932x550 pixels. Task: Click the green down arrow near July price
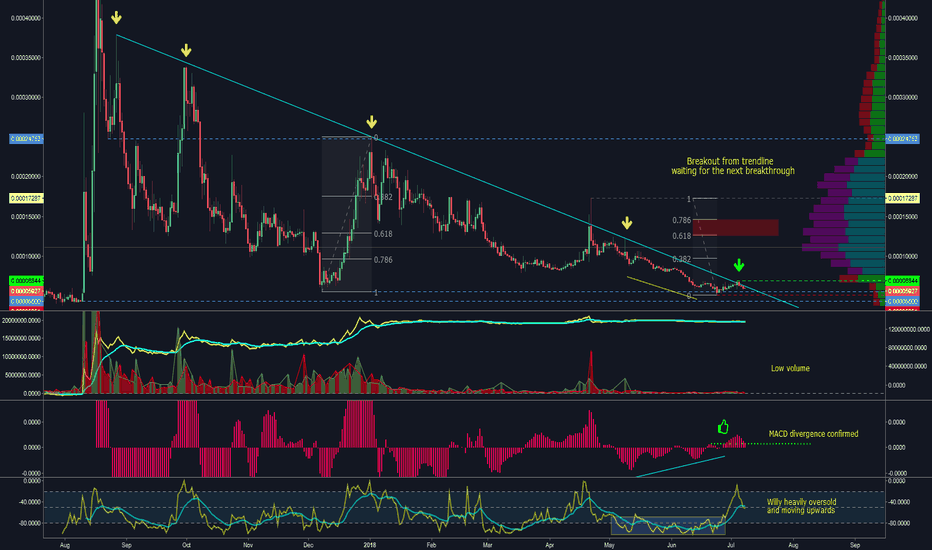tap(739, 265)
